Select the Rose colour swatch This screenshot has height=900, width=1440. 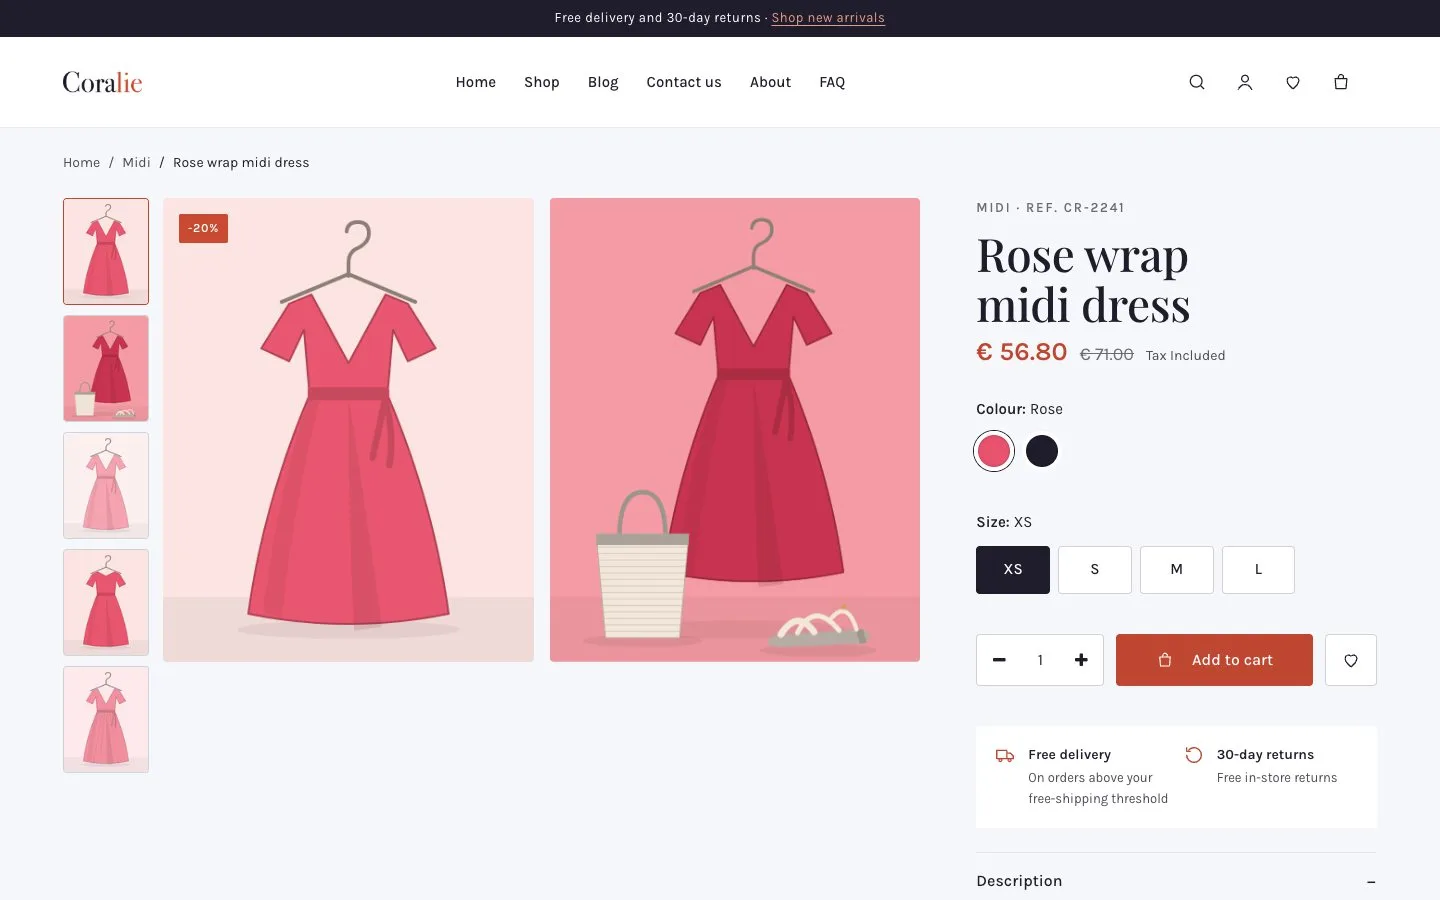coord(994,451)
